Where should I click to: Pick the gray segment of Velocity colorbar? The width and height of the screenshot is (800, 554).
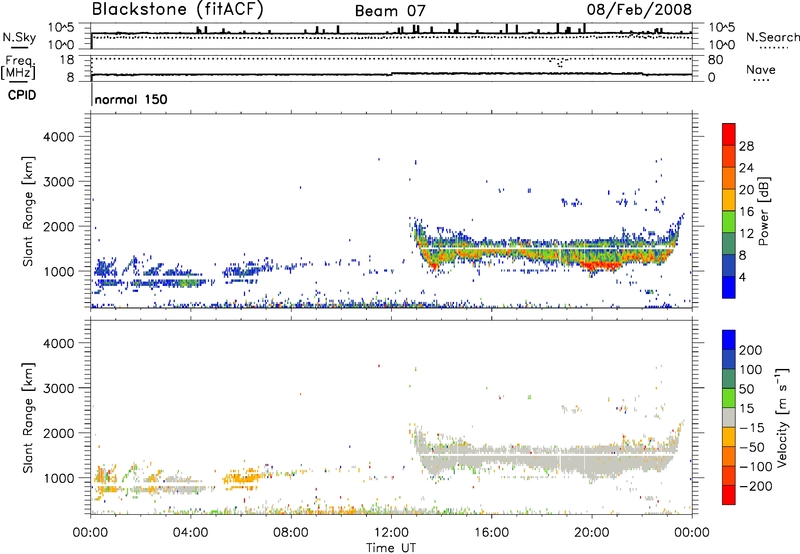click(729, 417)
